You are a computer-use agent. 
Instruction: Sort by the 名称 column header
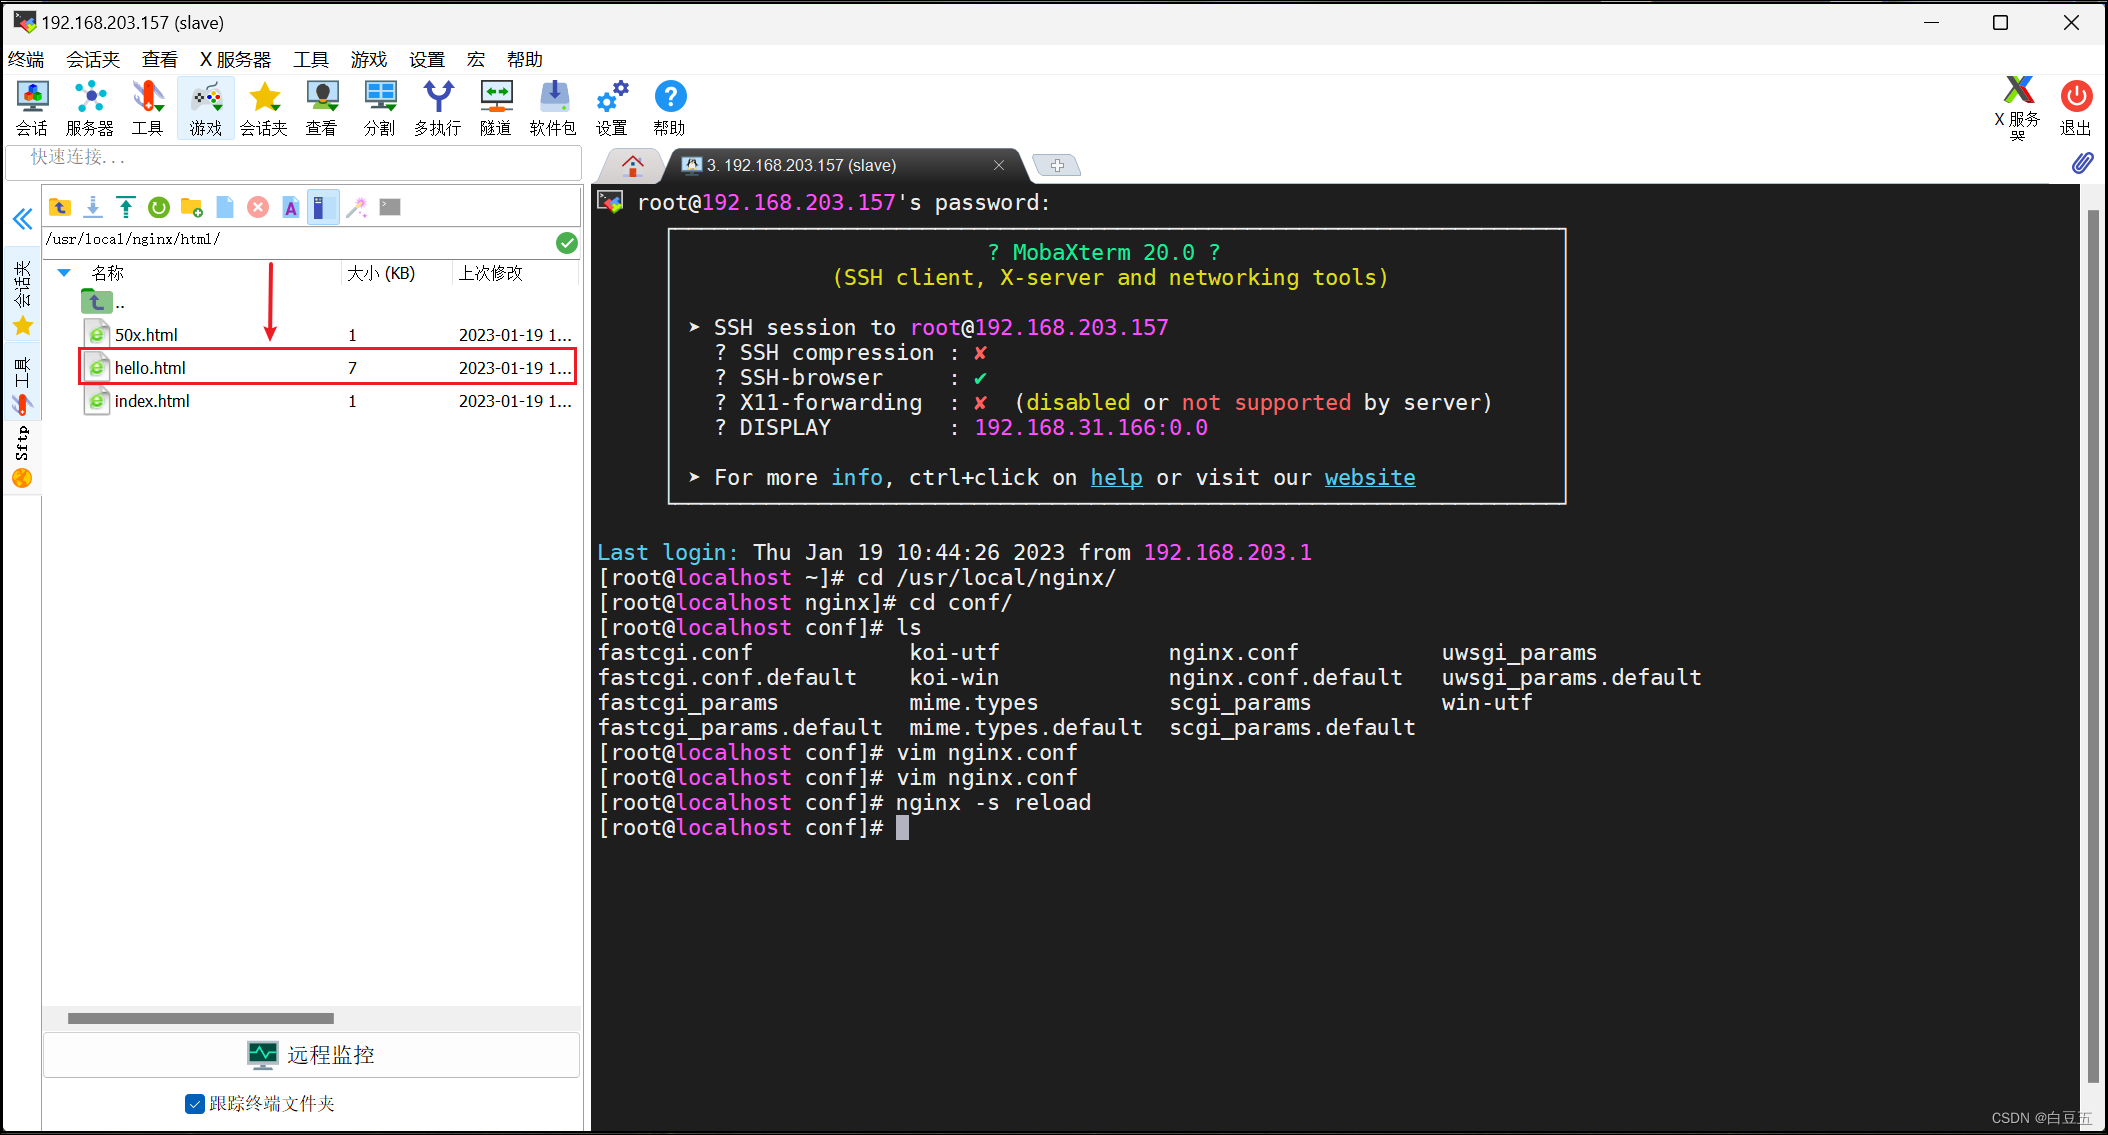pos(108,273)
